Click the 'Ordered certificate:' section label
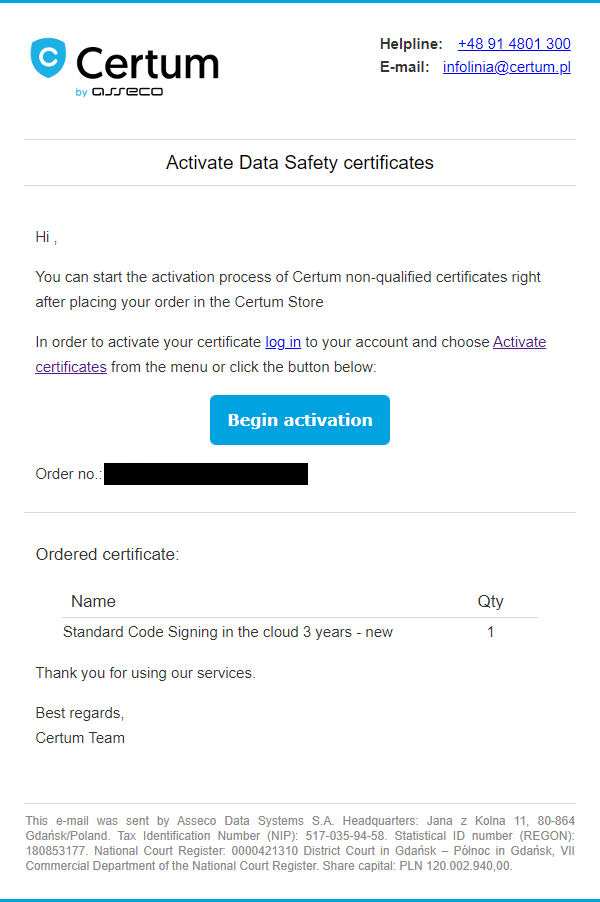Viewport: 600px width, 902px height. point(107,554)
